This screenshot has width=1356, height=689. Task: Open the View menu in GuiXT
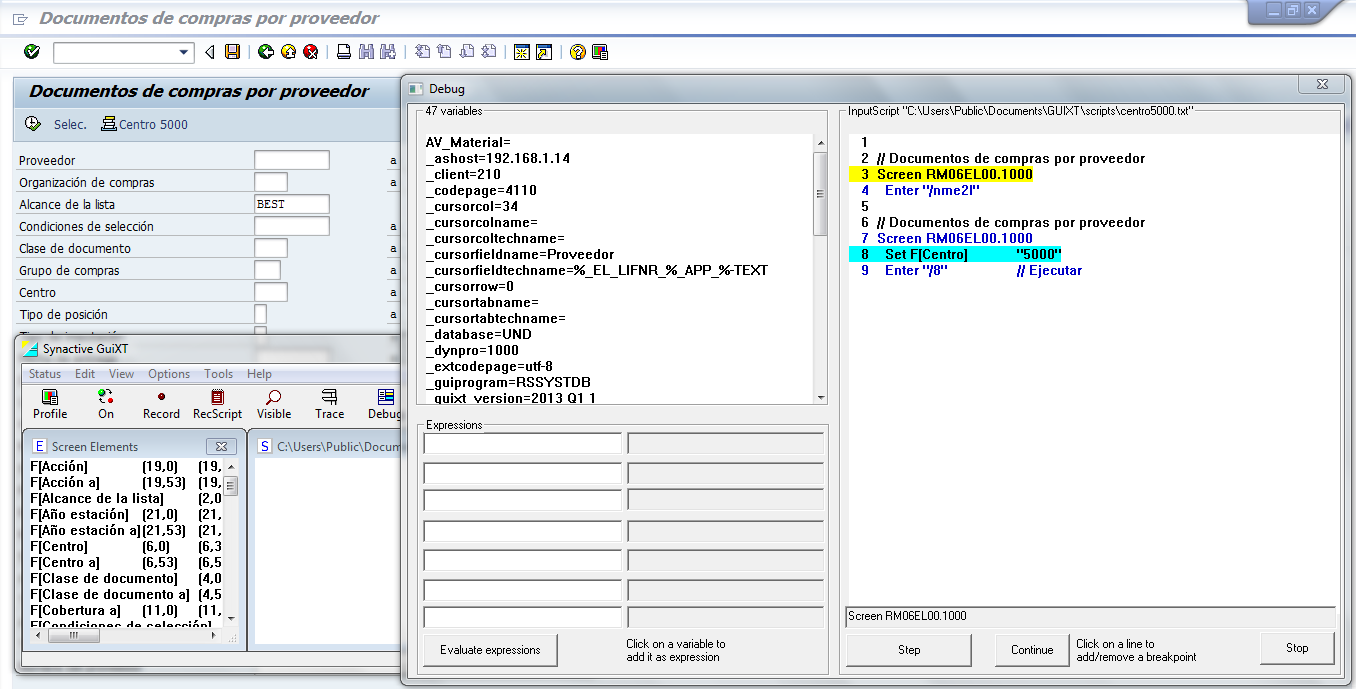coord(121,374)
